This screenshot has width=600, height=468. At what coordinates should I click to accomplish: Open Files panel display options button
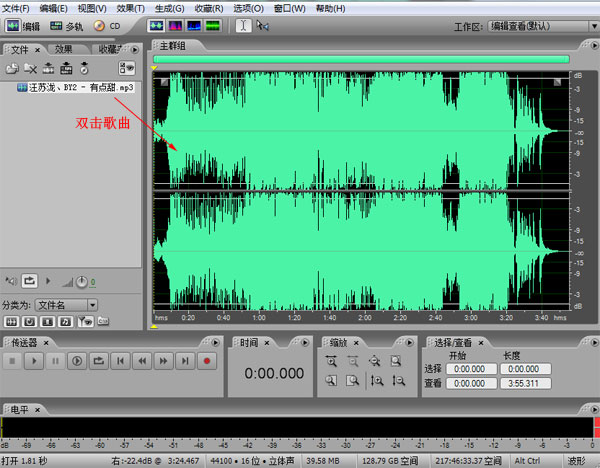[x=126, y=68]
